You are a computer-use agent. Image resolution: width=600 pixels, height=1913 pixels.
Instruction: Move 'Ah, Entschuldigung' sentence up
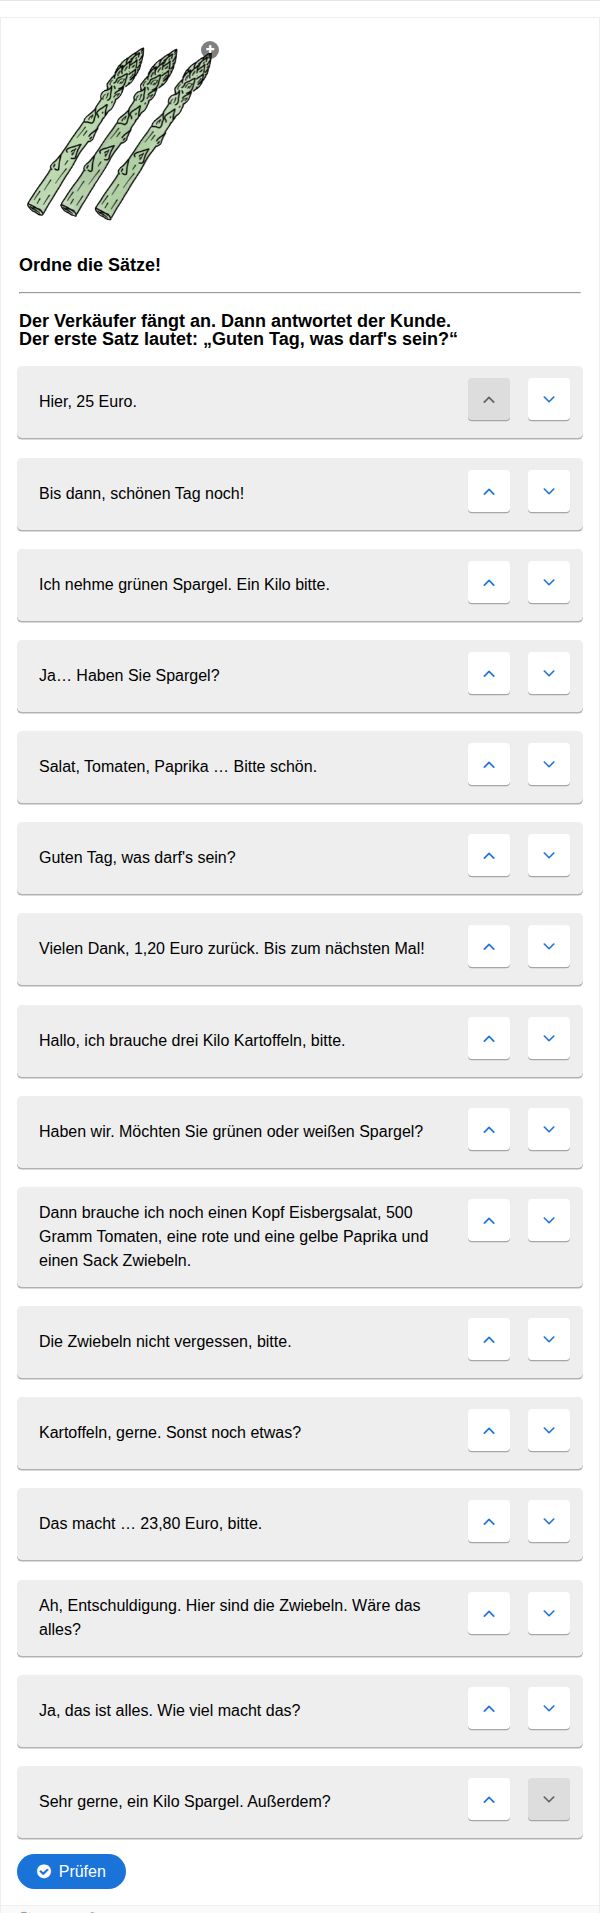point(489,1613)
